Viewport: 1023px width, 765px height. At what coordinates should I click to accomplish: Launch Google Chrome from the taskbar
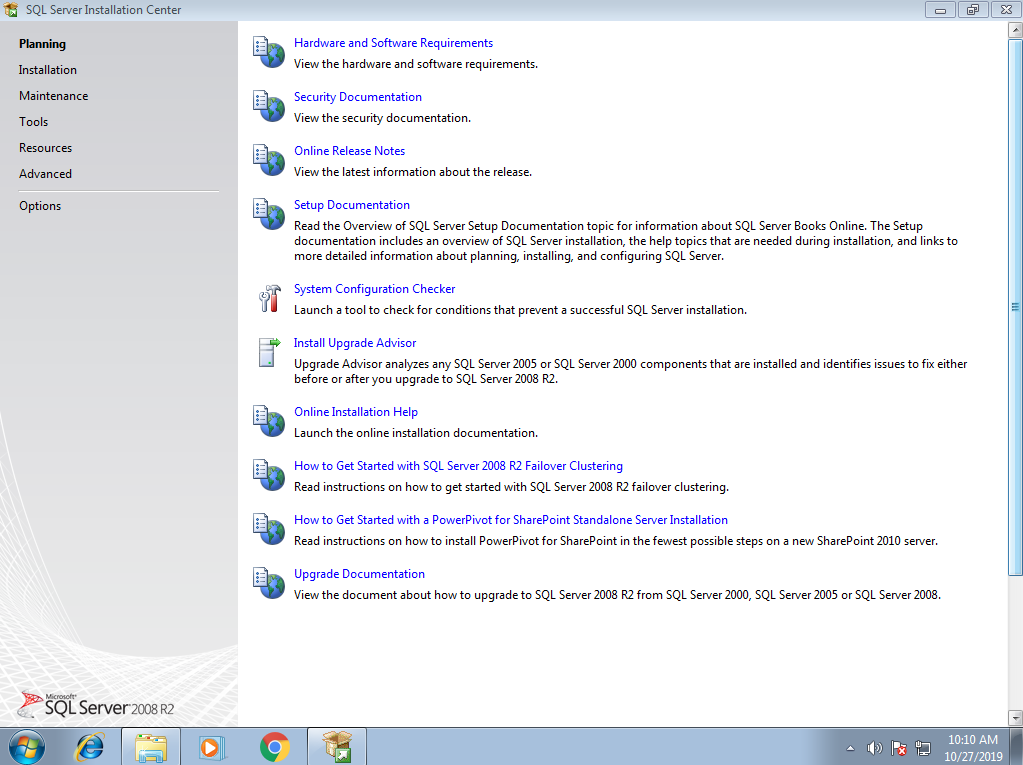[x=275, y=747]
